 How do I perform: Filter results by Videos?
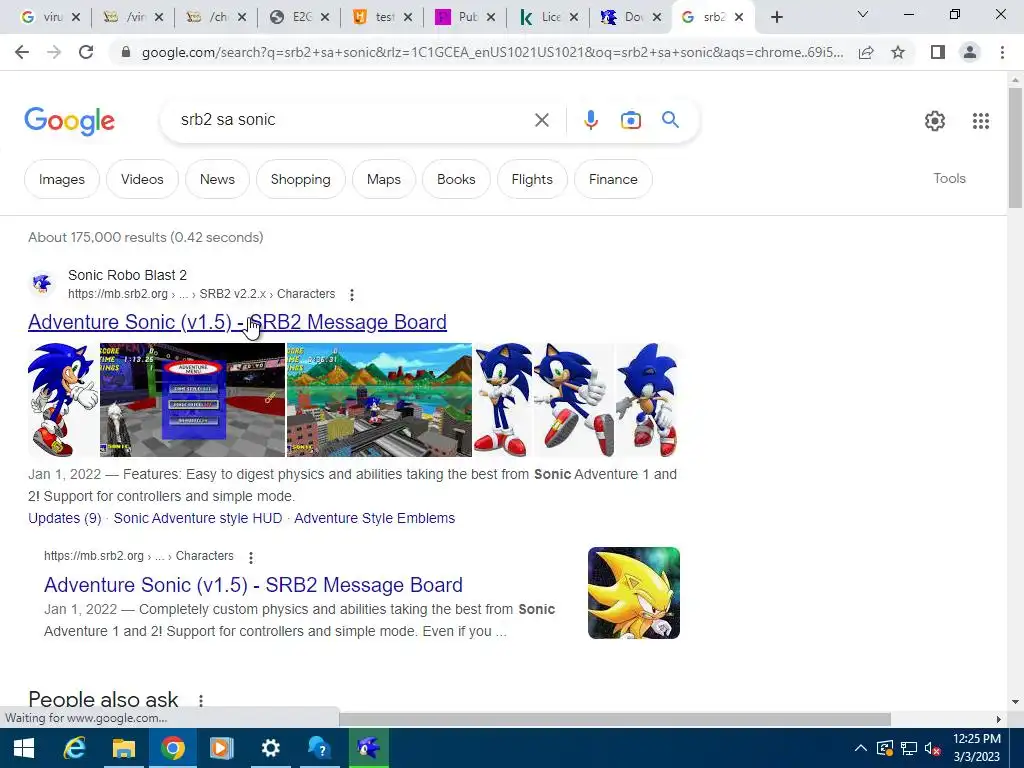(x=142, y=179)
